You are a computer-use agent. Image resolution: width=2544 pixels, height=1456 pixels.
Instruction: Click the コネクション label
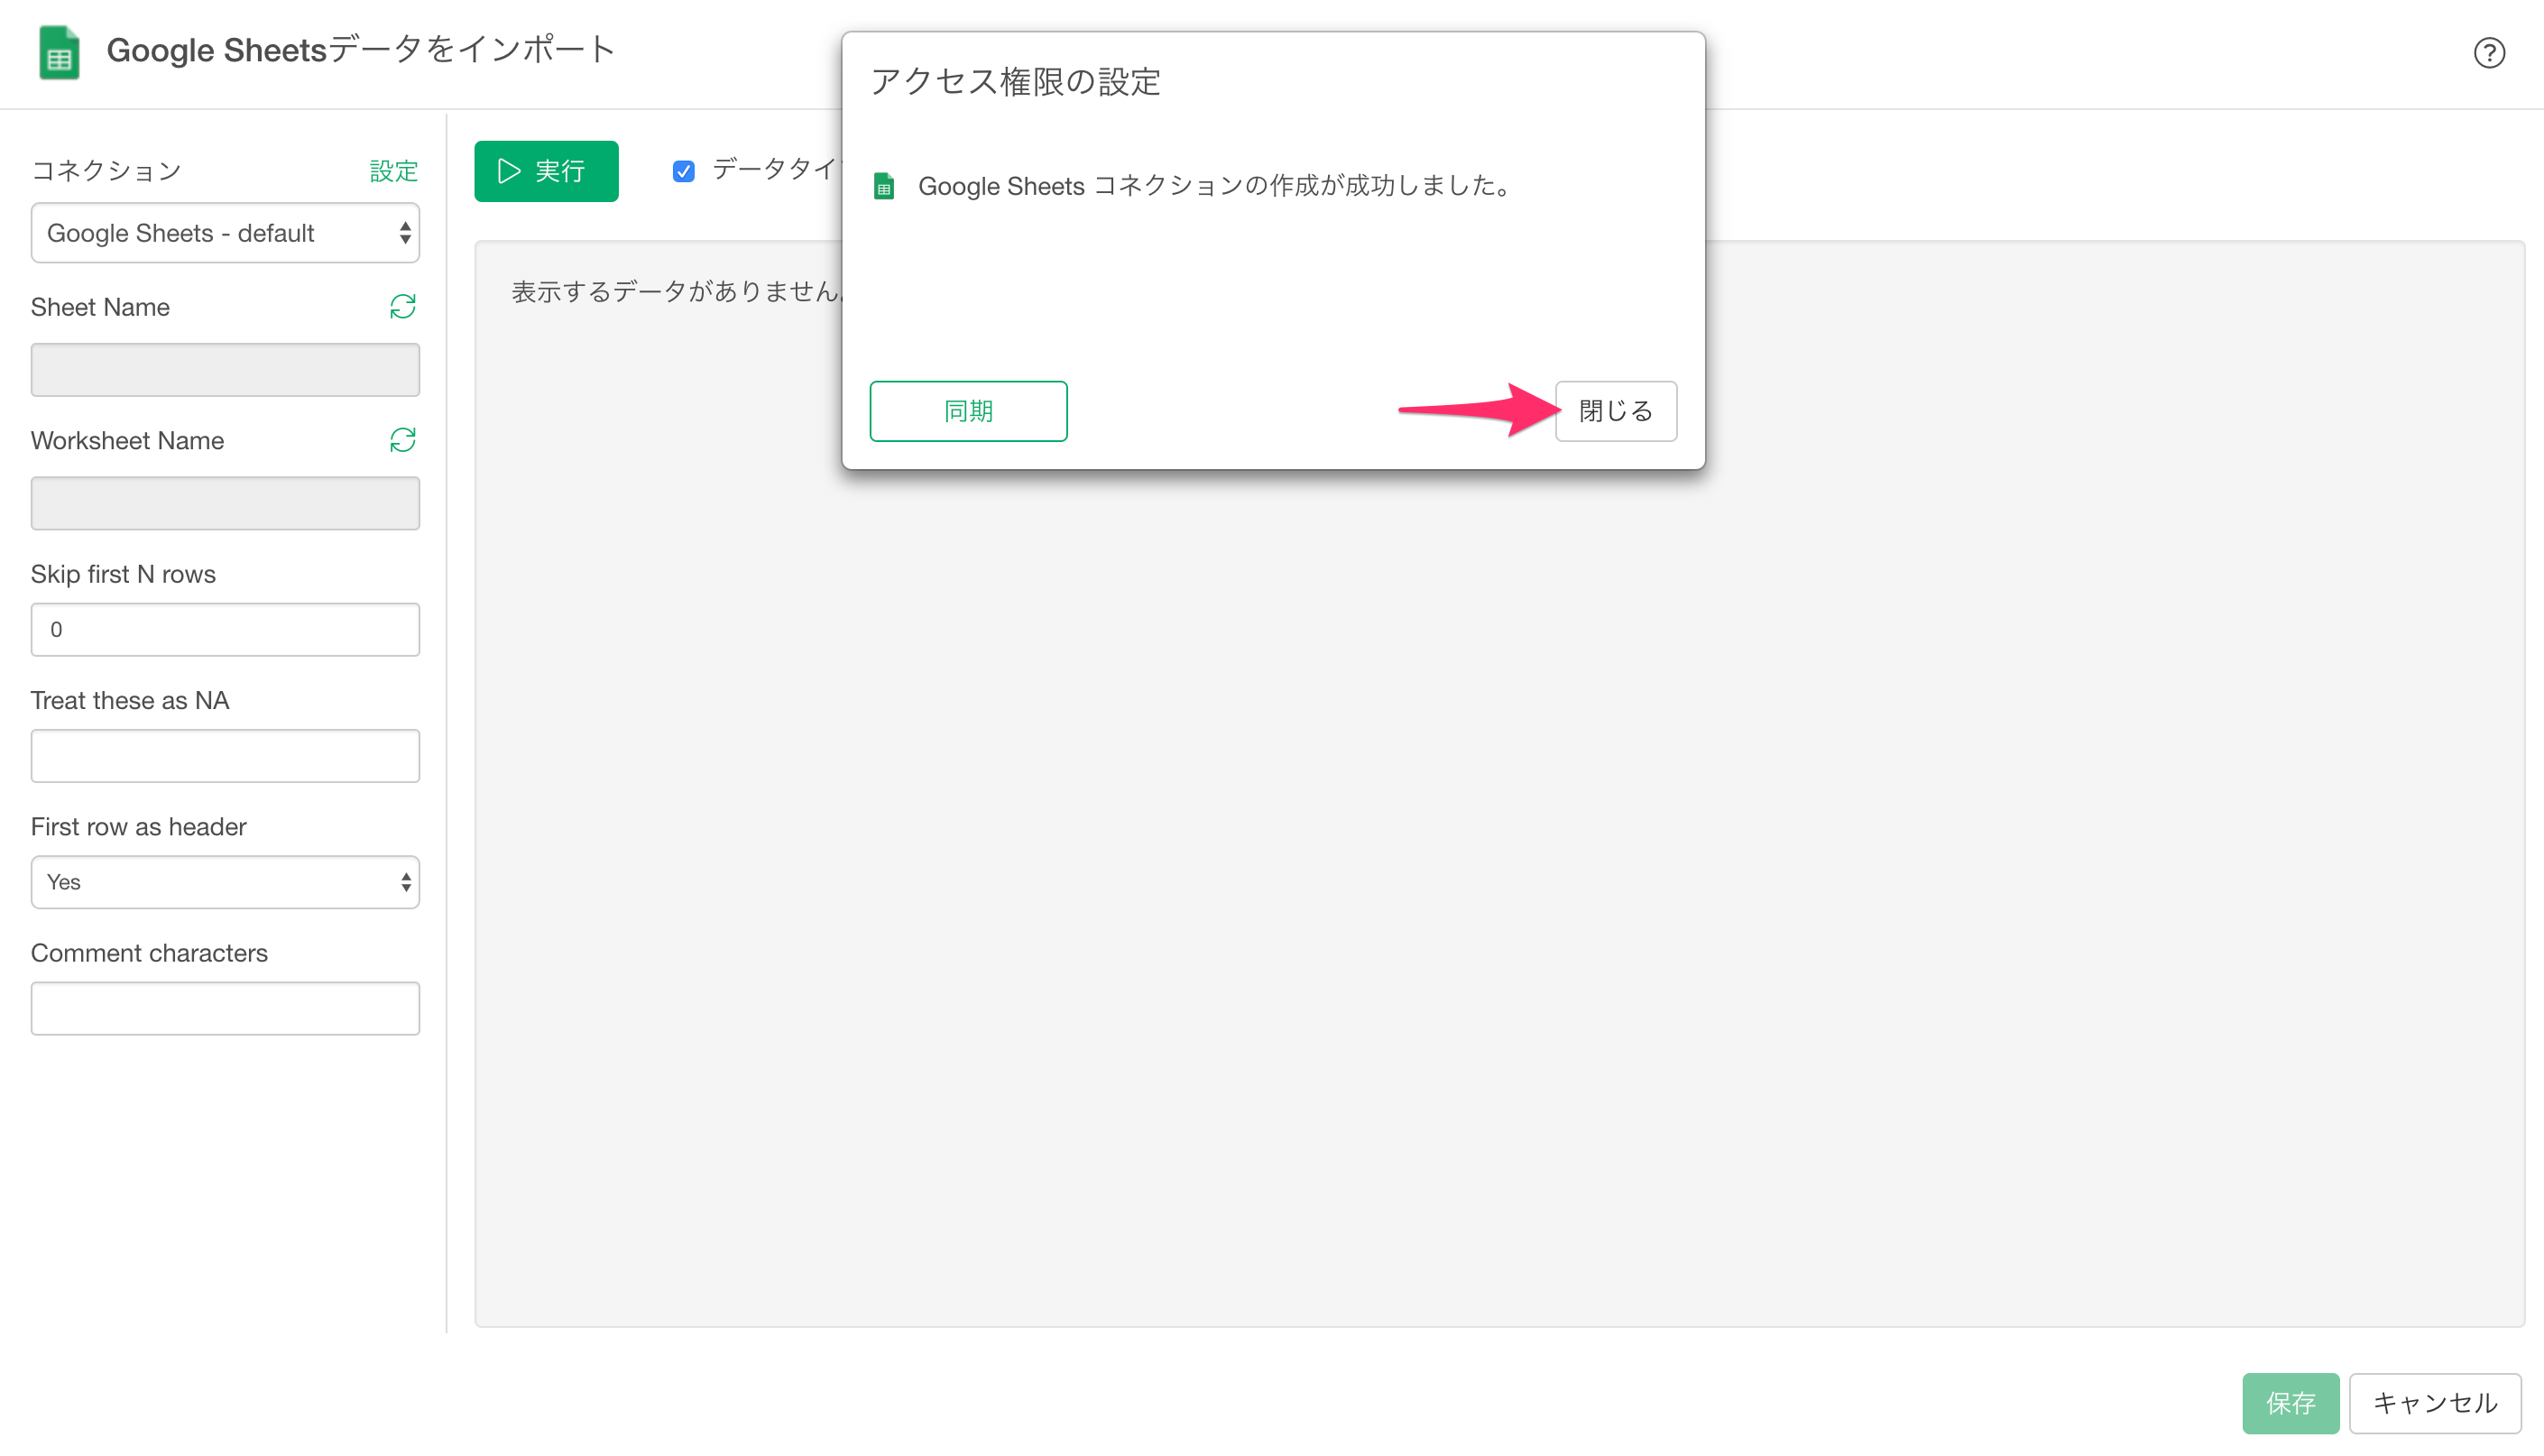pos(106,171)
